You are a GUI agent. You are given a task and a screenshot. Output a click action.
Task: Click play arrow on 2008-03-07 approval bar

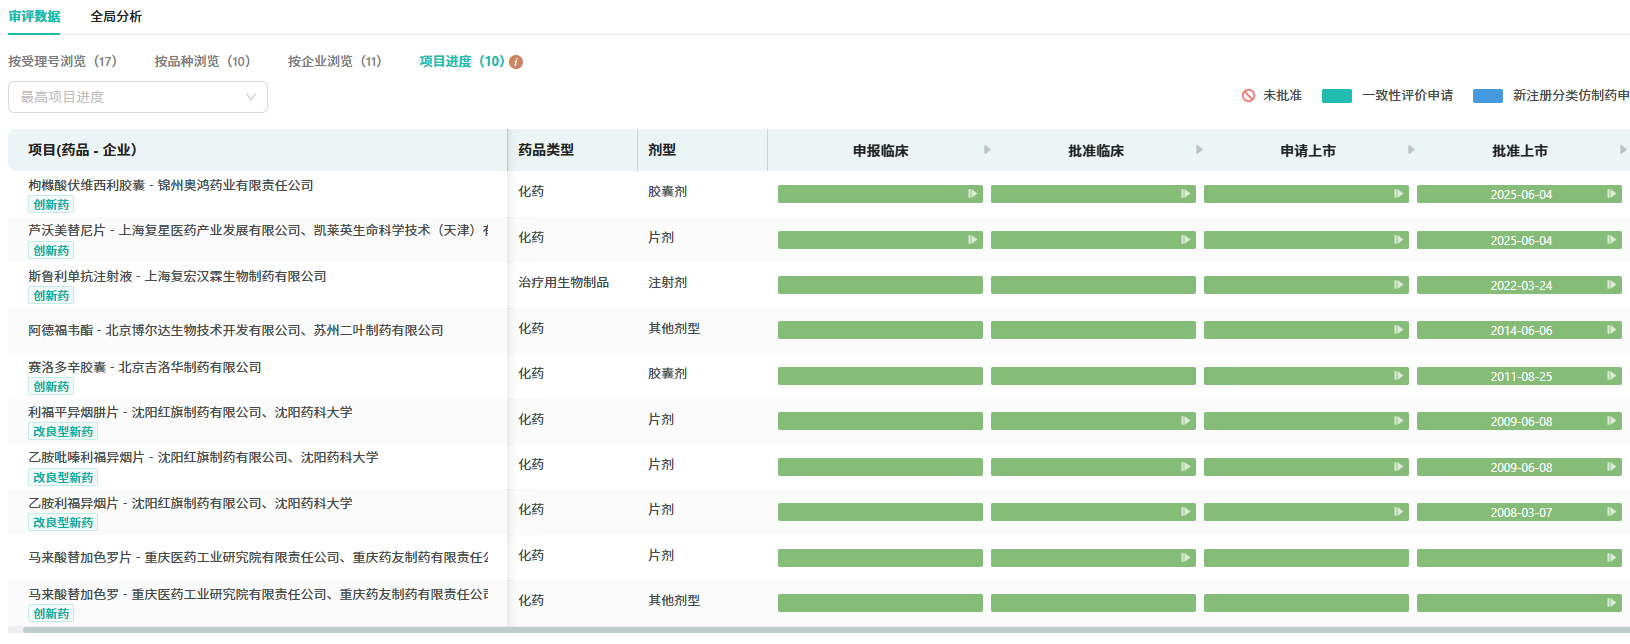pos(1611,512)
